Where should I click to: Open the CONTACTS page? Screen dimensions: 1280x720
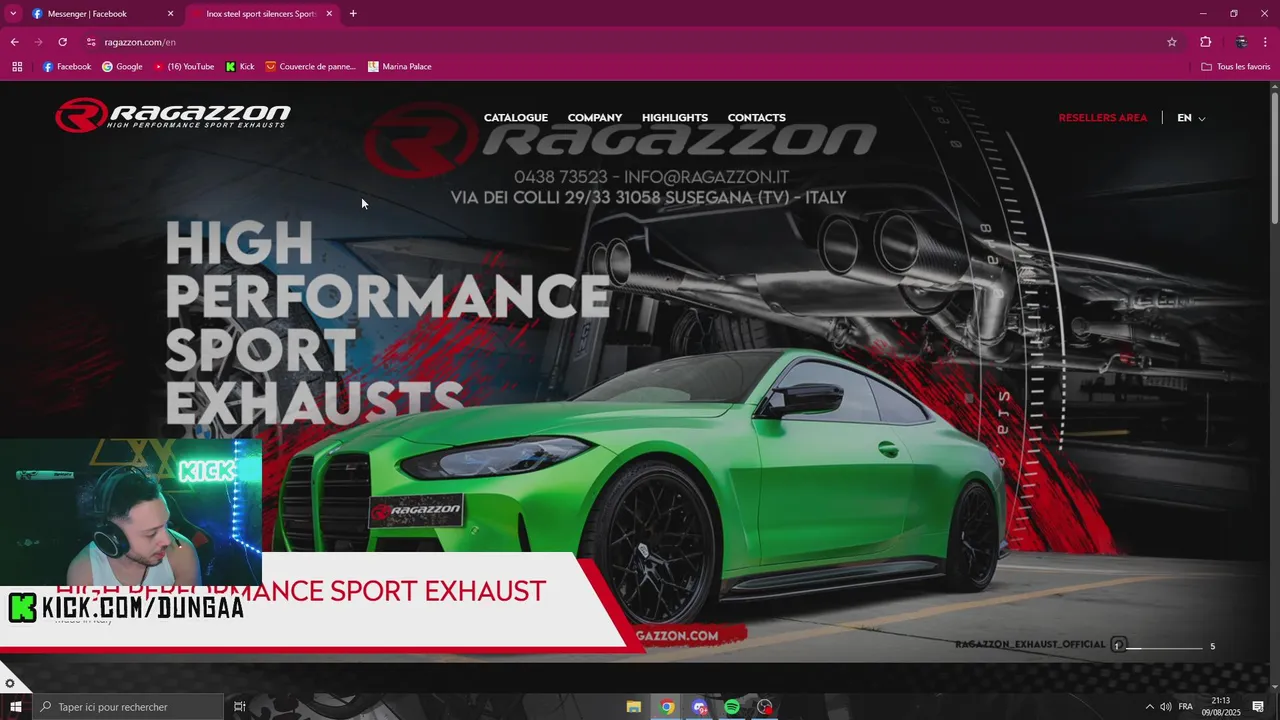756,118
